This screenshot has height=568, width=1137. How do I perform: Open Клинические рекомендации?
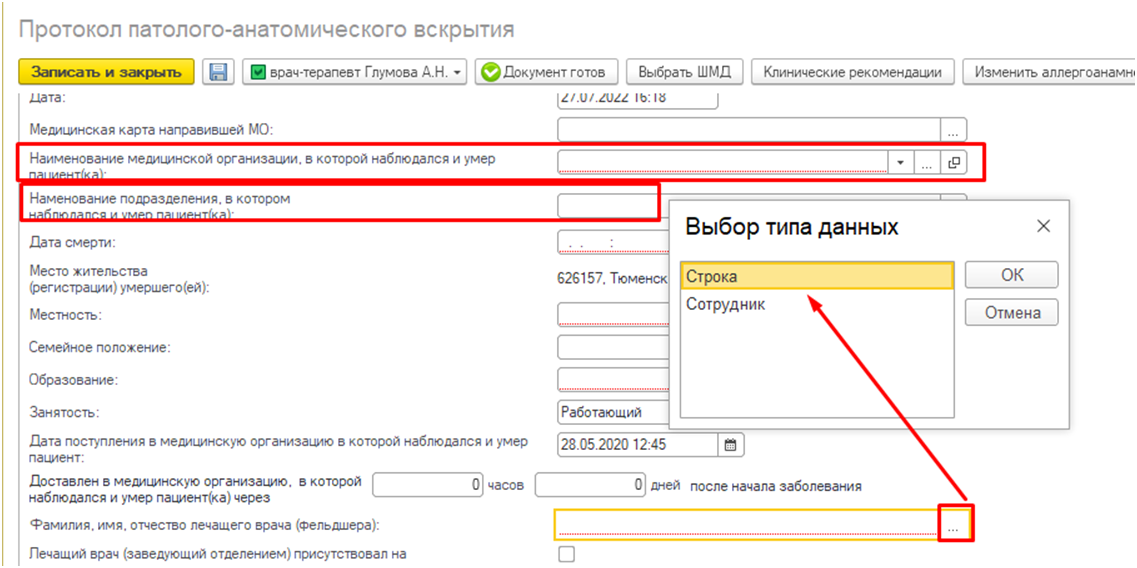point(852,72)
